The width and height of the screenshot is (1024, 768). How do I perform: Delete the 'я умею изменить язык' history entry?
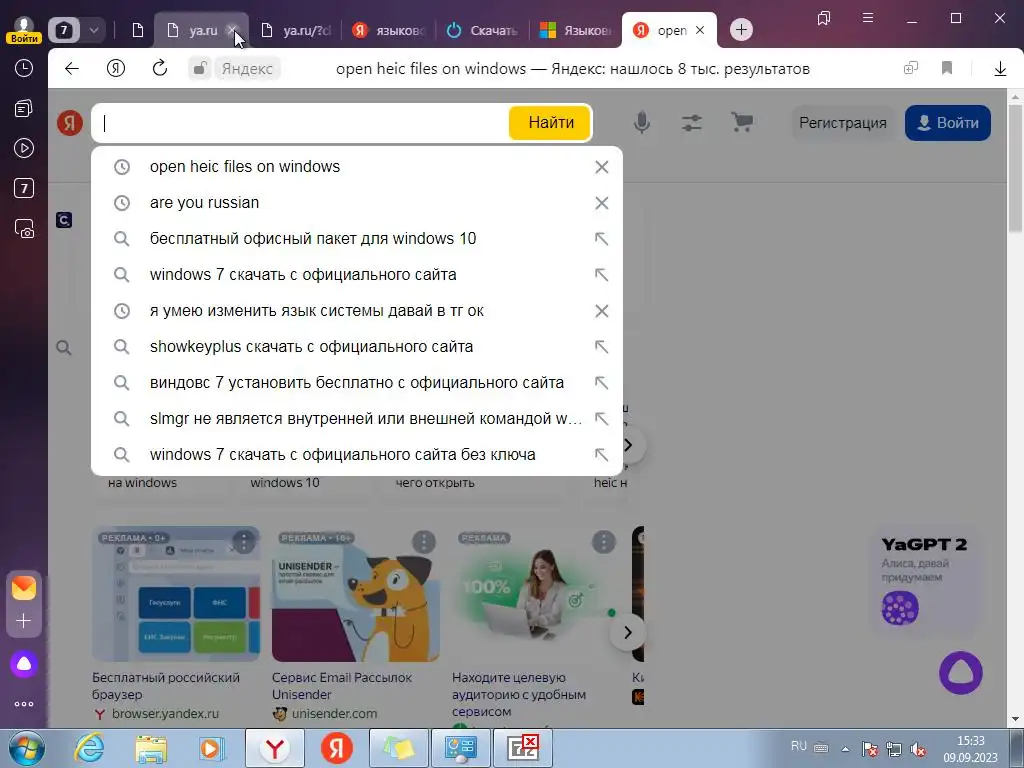coord(601,311)
